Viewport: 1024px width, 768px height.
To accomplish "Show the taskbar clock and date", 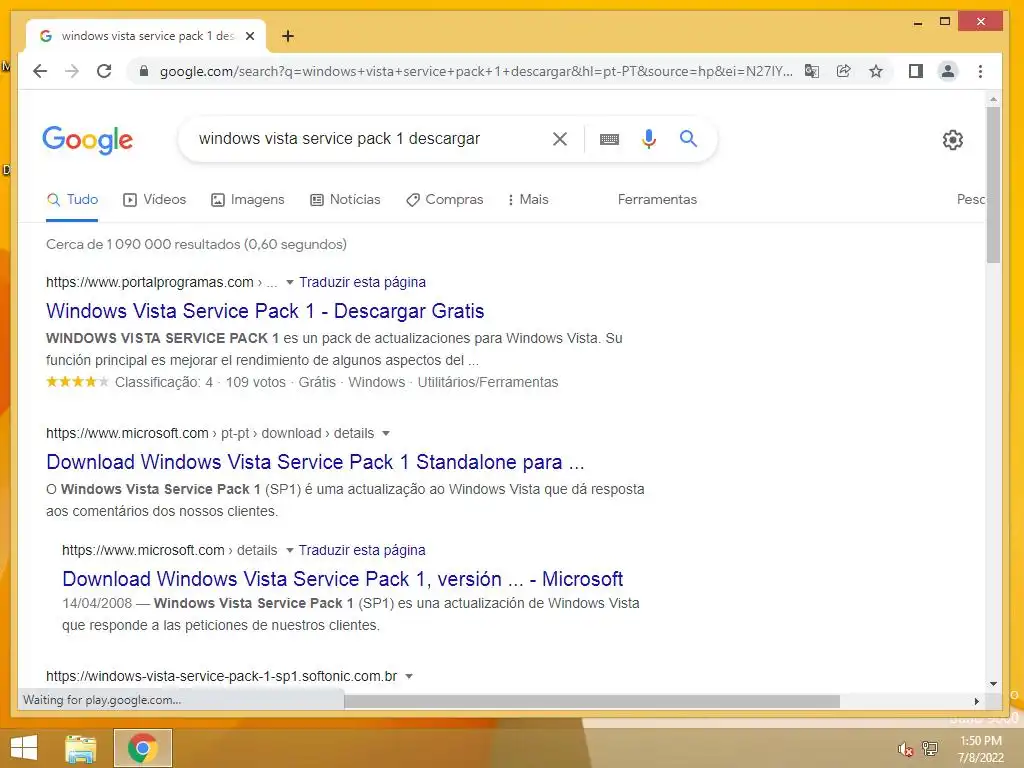I will [980, 749].
